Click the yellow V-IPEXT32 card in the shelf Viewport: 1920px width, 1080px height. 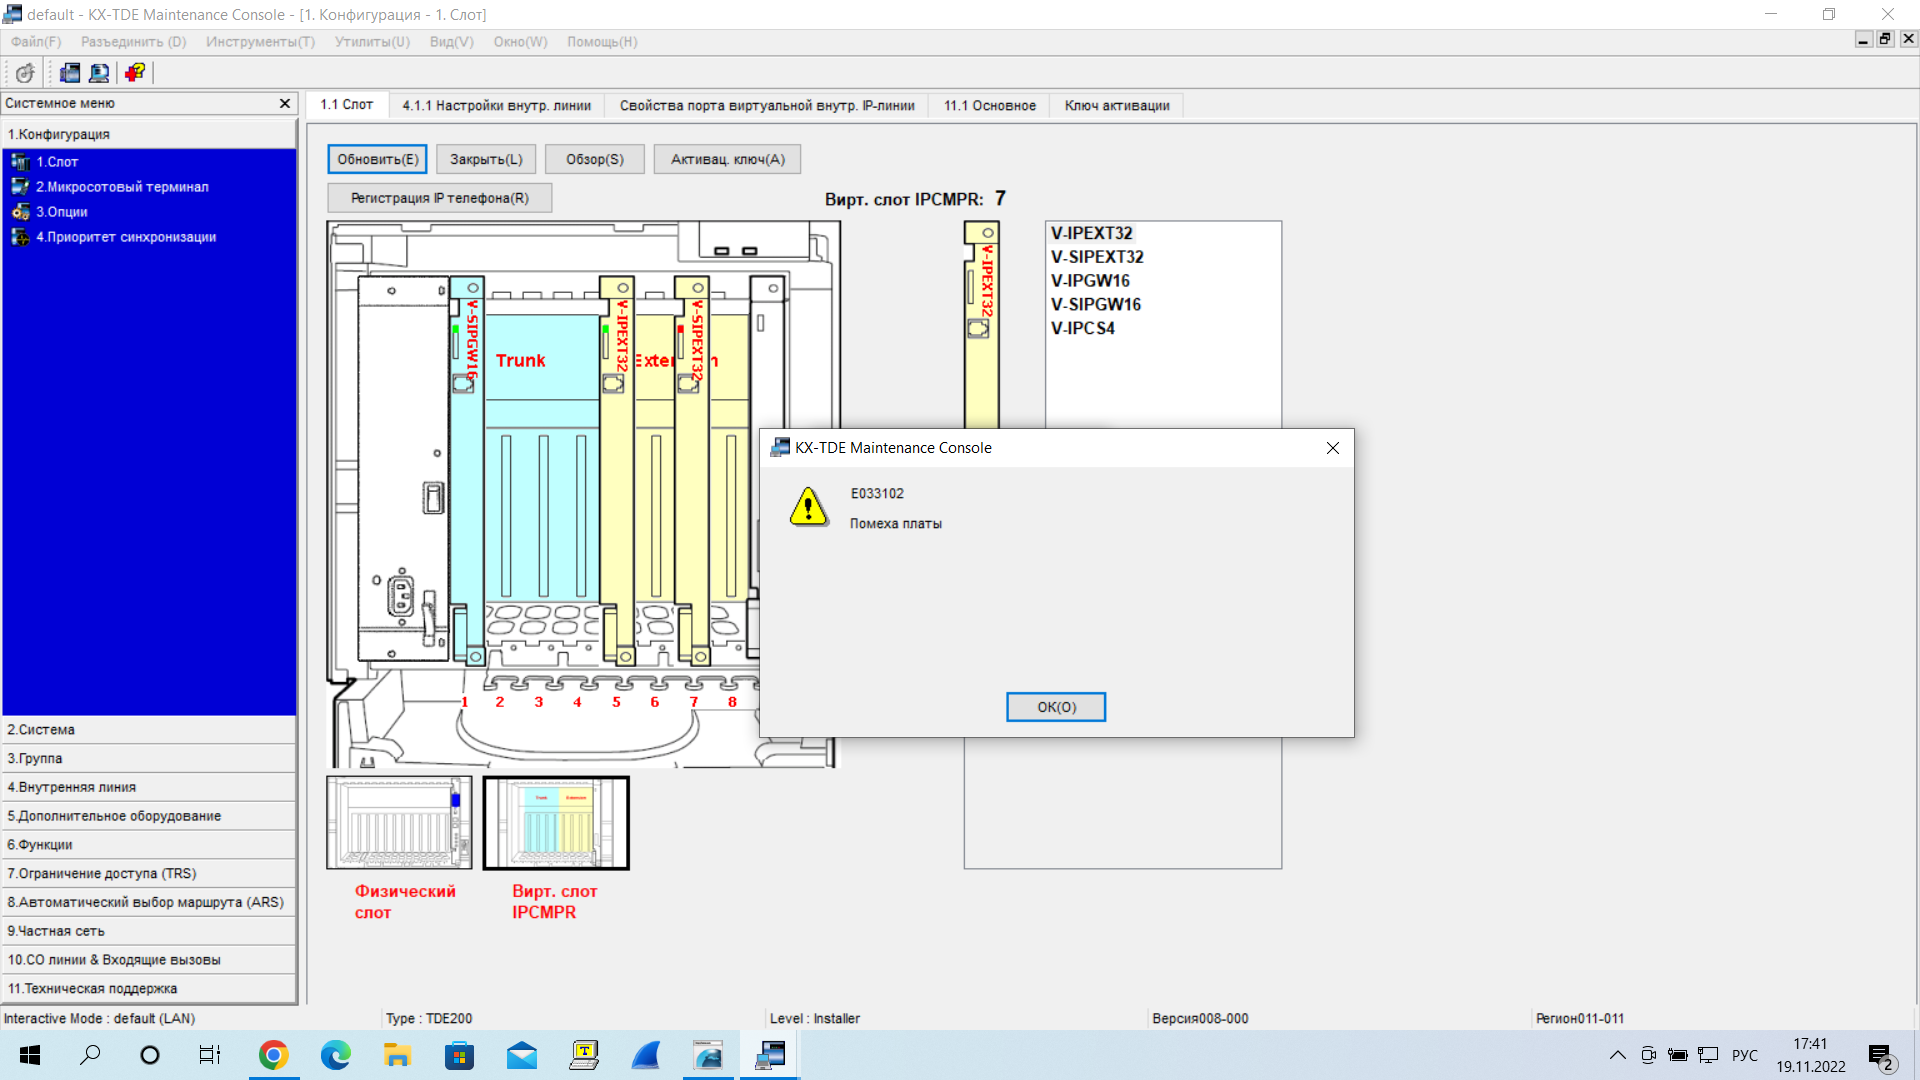[617, 470]
